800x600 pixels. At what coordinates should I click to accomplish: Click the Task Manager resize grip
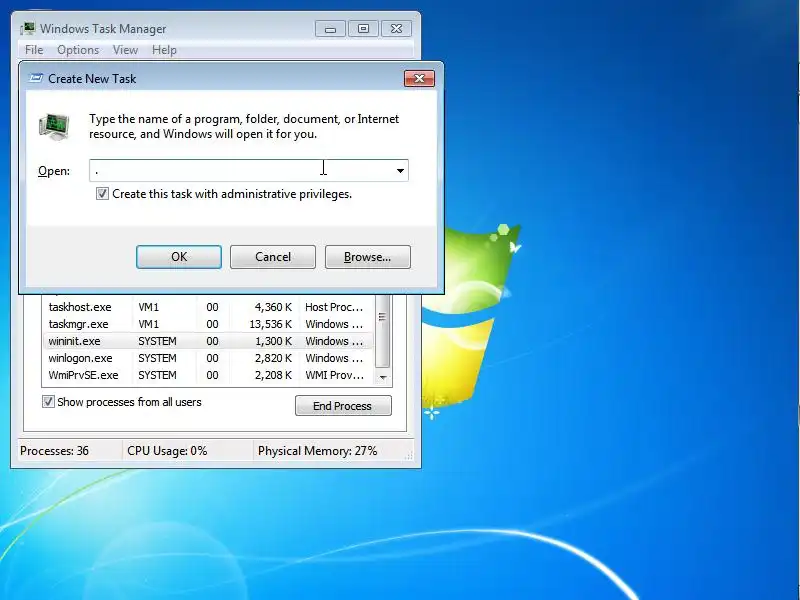coord(409,456)
